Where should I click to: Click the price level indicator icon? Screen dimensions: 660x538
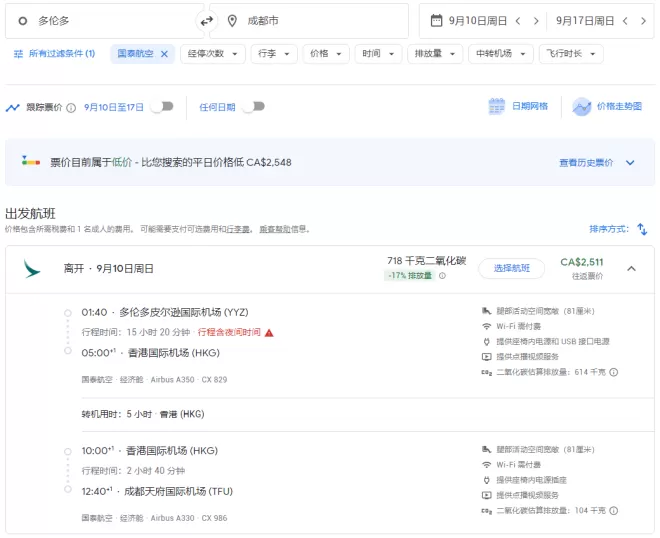point(31,161)
